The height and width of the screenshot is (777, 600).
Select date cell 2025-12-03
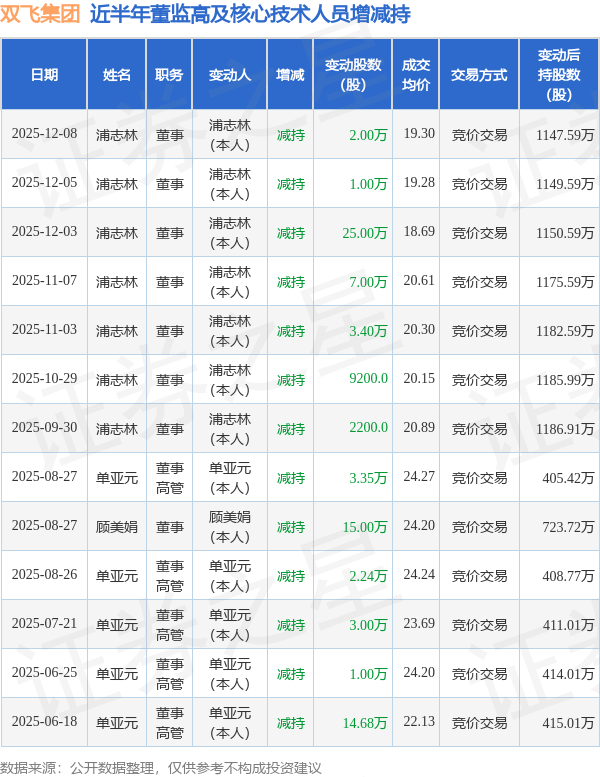(44, 232)
